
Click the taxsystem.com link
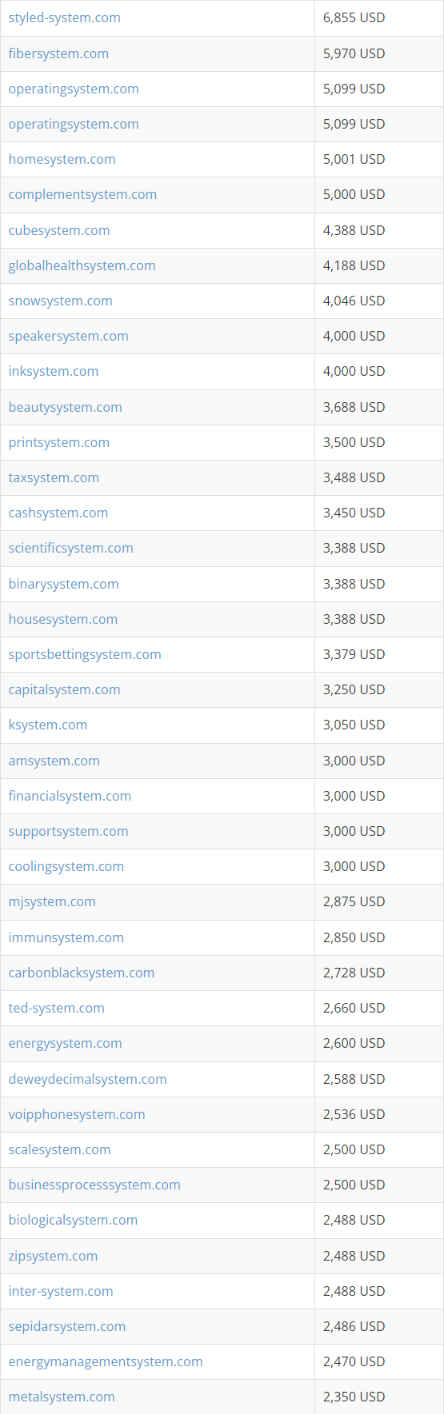click(x=54, y=477)
